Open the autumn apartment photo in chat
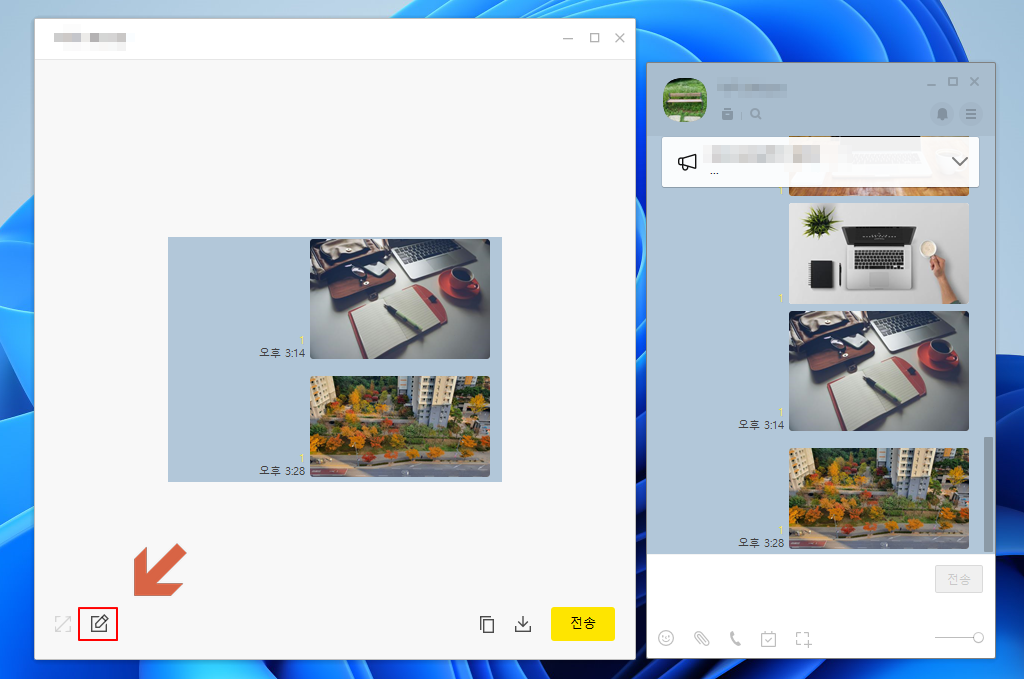The image size is (1024, 679). pyautogui.click(x=878, y=498)
